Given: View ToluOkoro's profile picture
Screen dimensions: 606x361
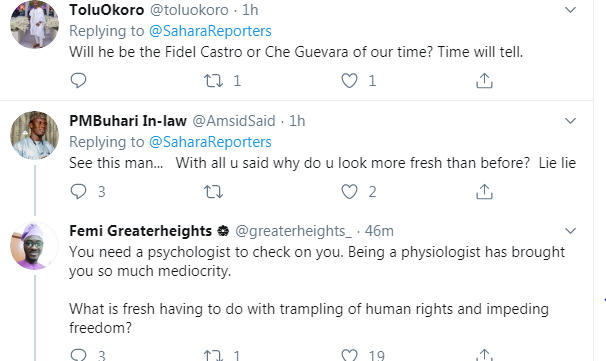Looking at the screenshot, I should point(34,24).
